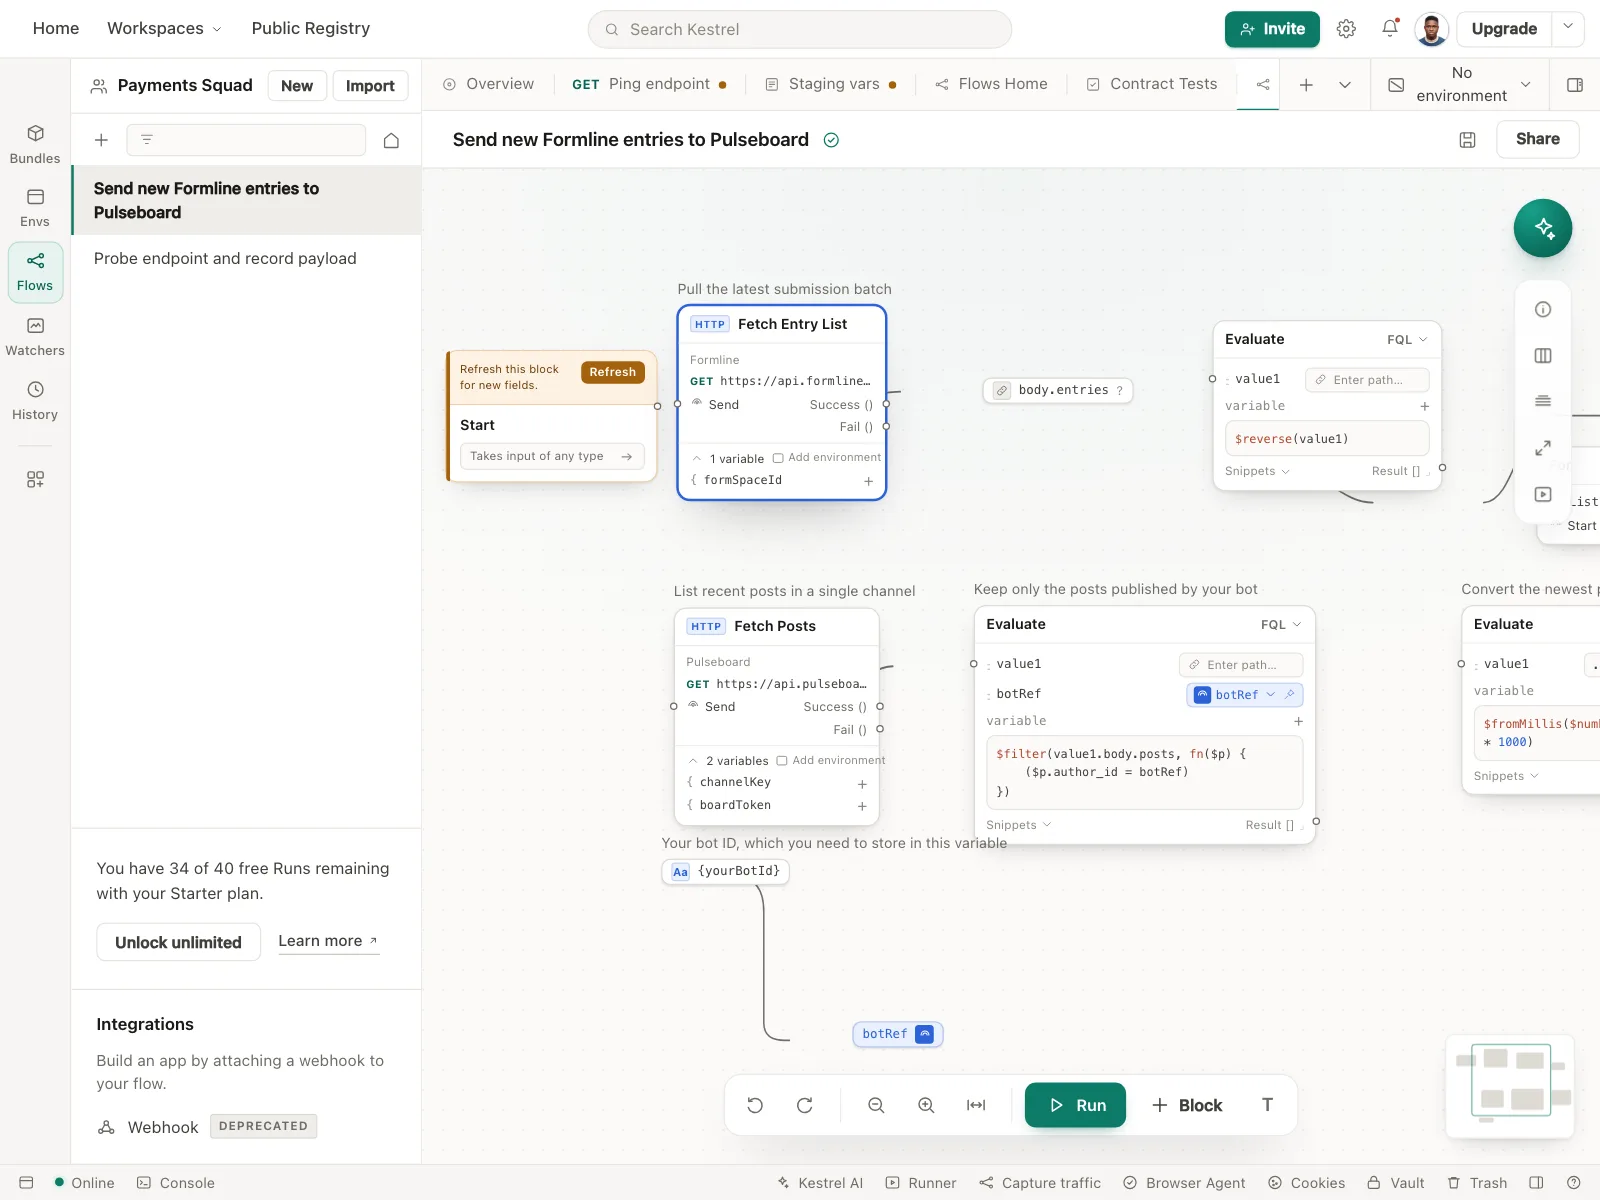
Task: Toggle the left sidebar from status bar
Action: (27, 1183)
